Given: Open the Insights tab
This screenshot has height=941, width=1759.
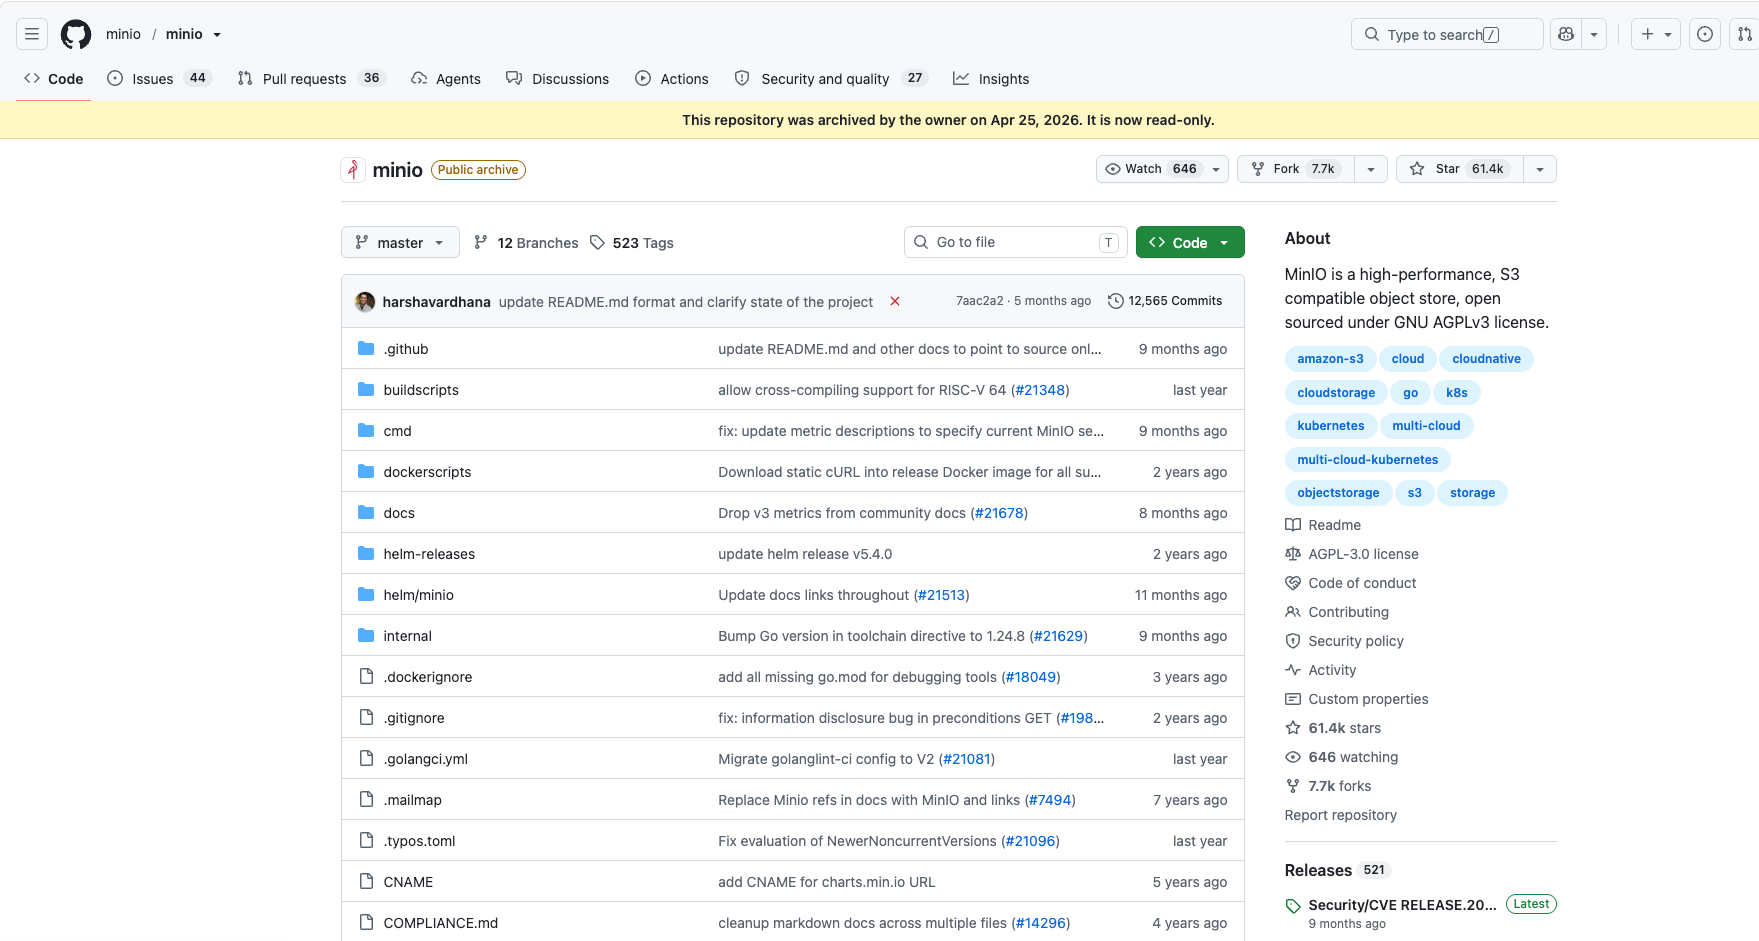Looking at the screenshot, I should (x=991, y=78).
